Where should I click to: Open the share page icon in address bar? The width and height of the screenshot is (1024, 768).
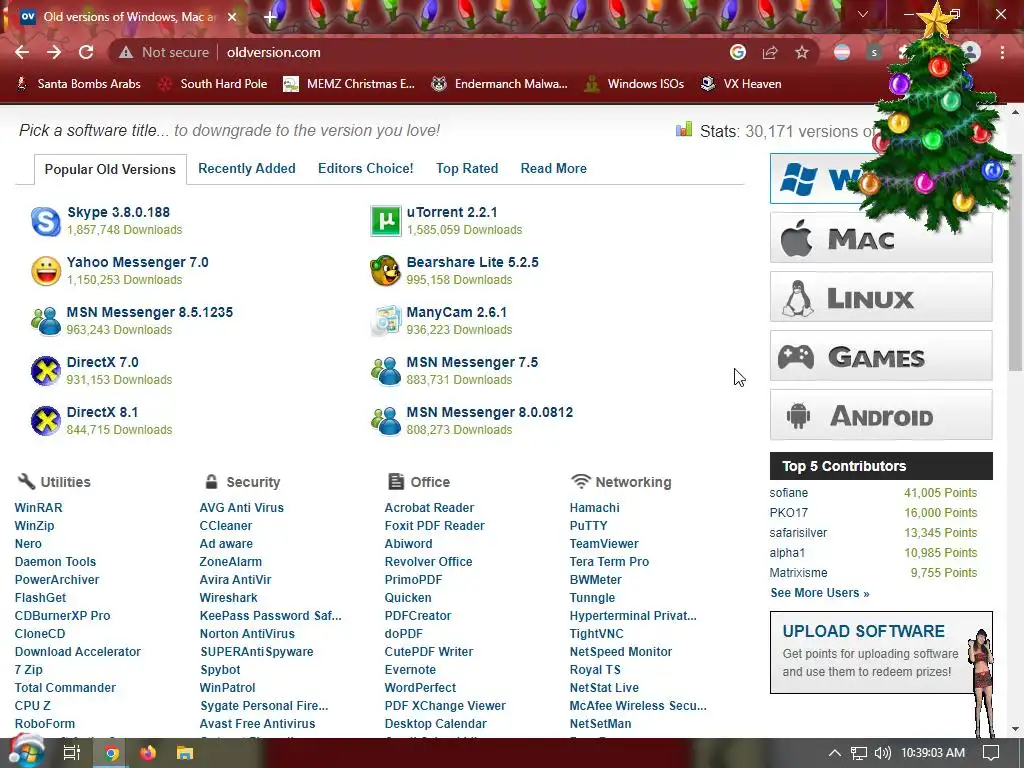(x=770, y=52)
